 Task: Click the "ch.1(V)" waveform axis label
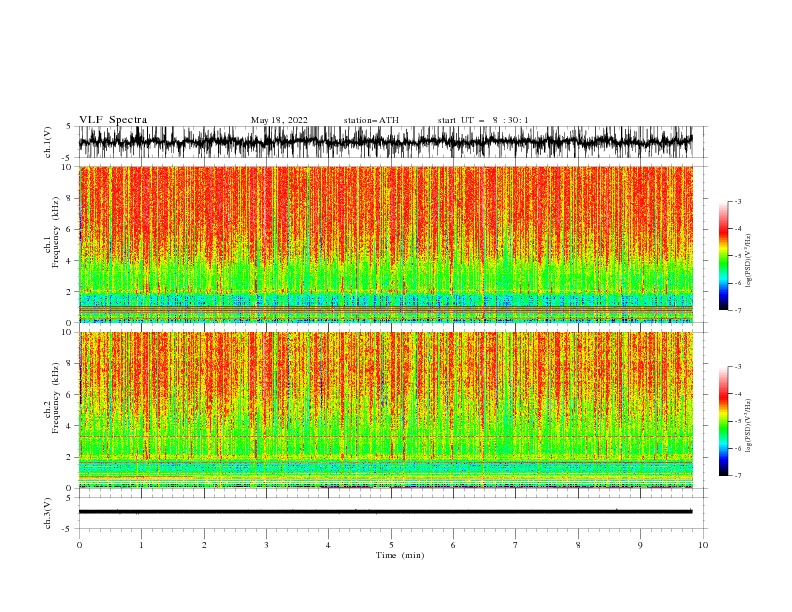coord(48,142)
